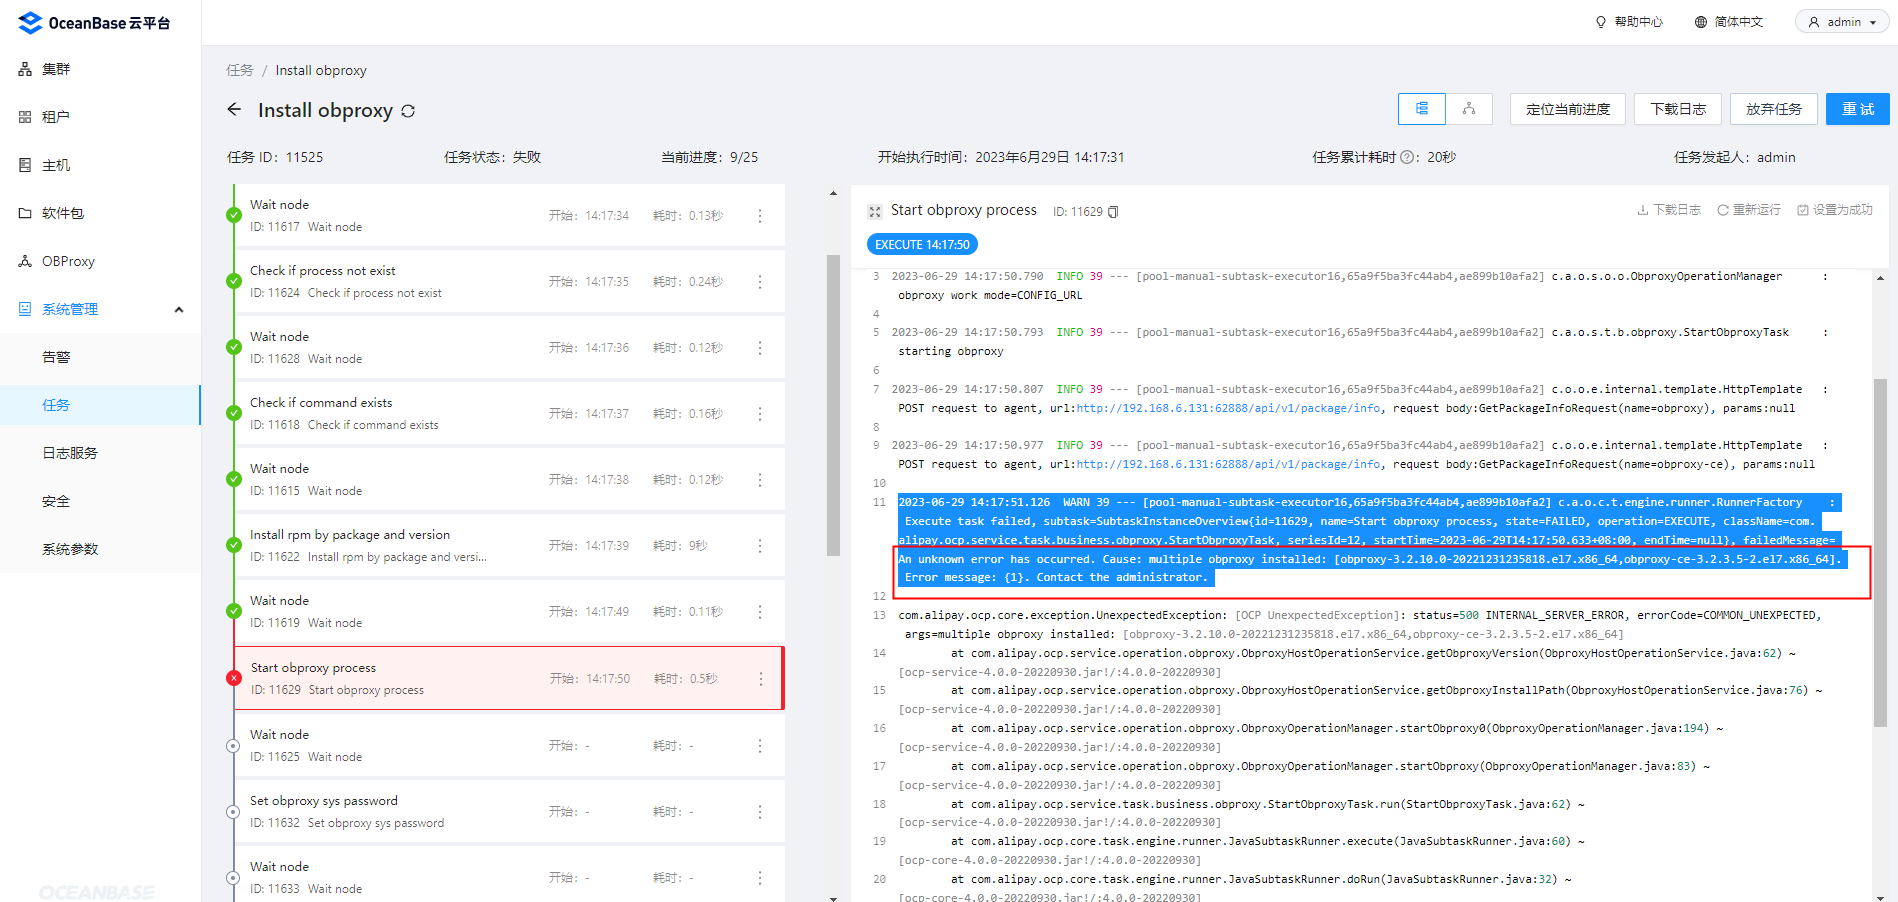Open more menu for Wait node 11619

[760, 612]
